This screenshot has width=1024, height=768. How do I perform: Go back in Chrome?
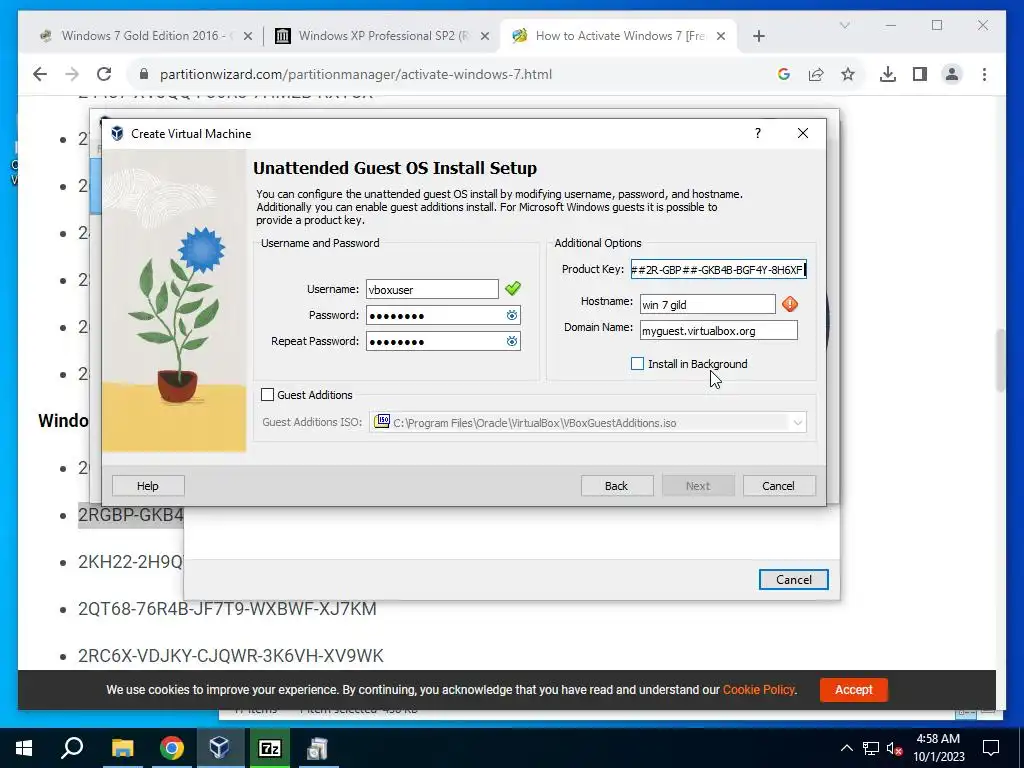click(40, 74)
